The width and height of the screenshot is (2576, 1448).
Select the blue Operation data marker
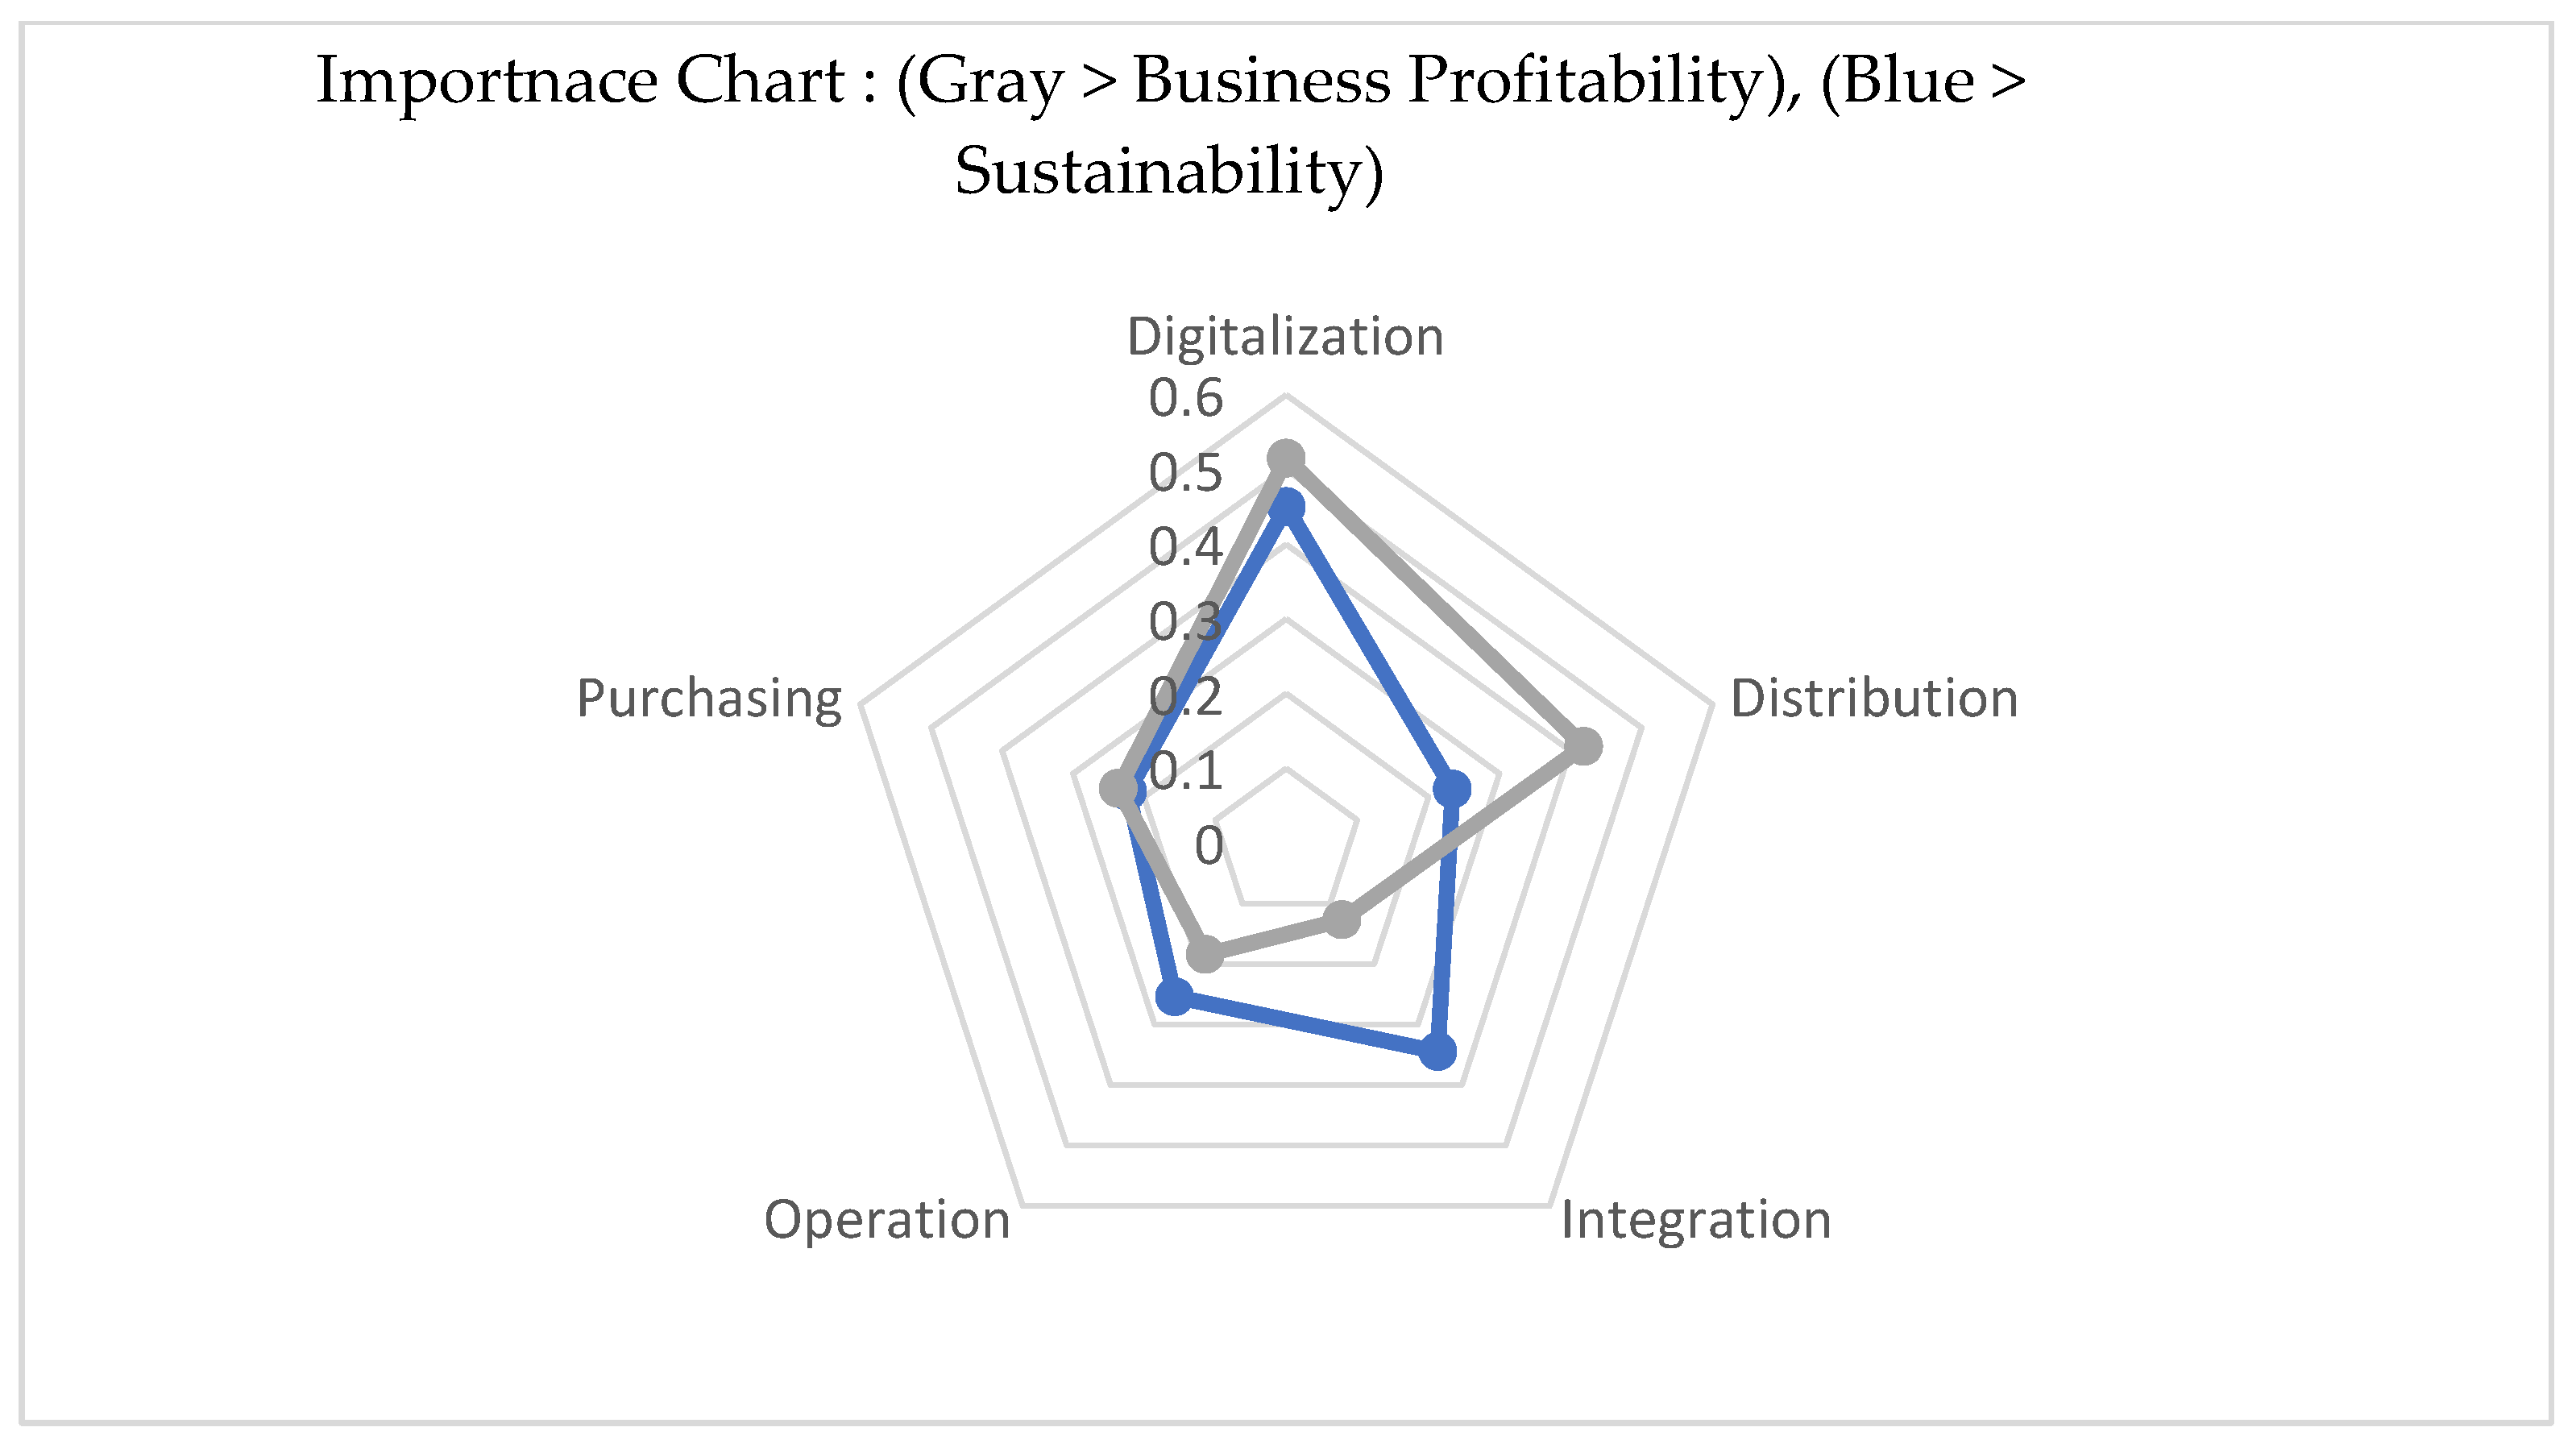pos(1174,996)
